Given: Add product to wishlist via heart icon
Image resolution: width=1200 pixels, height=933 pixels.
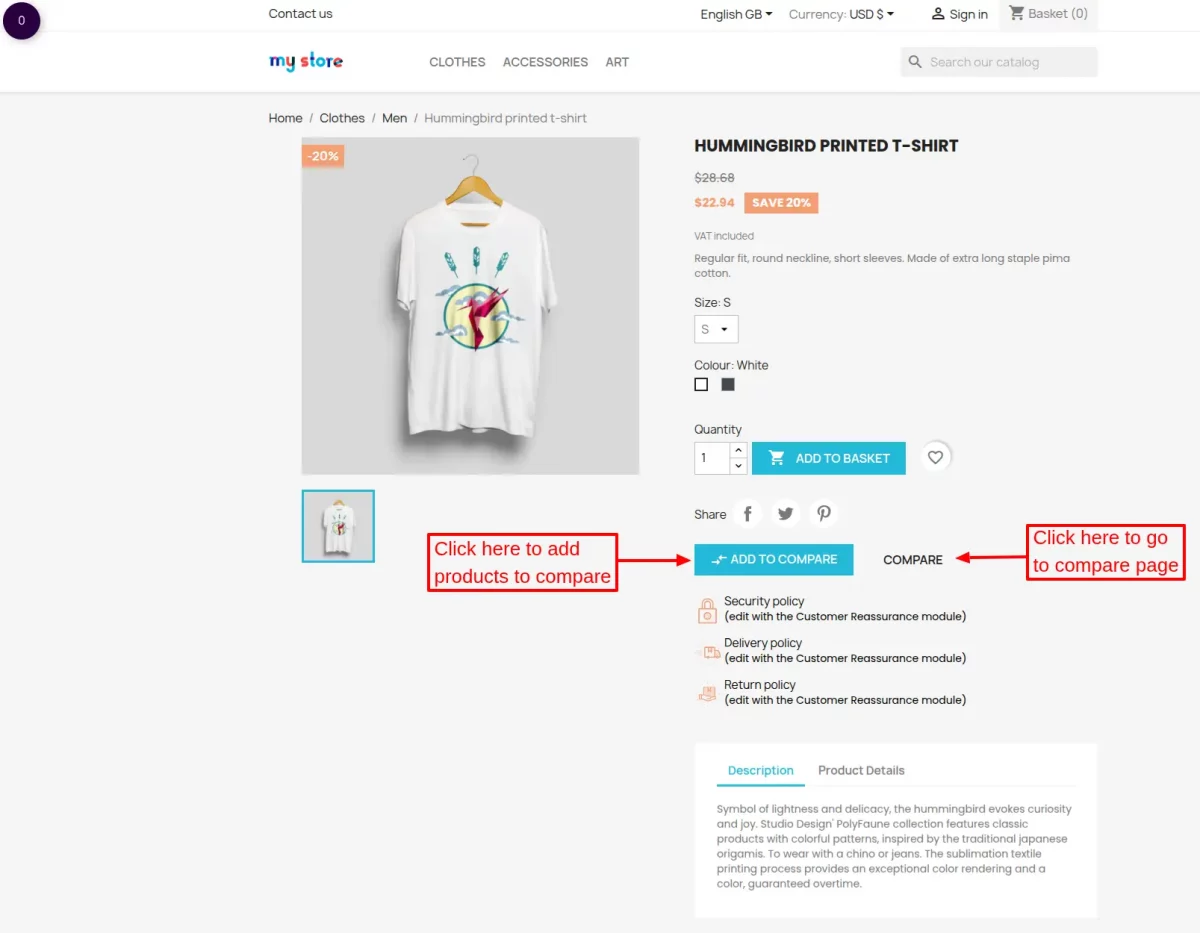Looking at the screenshot, I should [935, 457].
